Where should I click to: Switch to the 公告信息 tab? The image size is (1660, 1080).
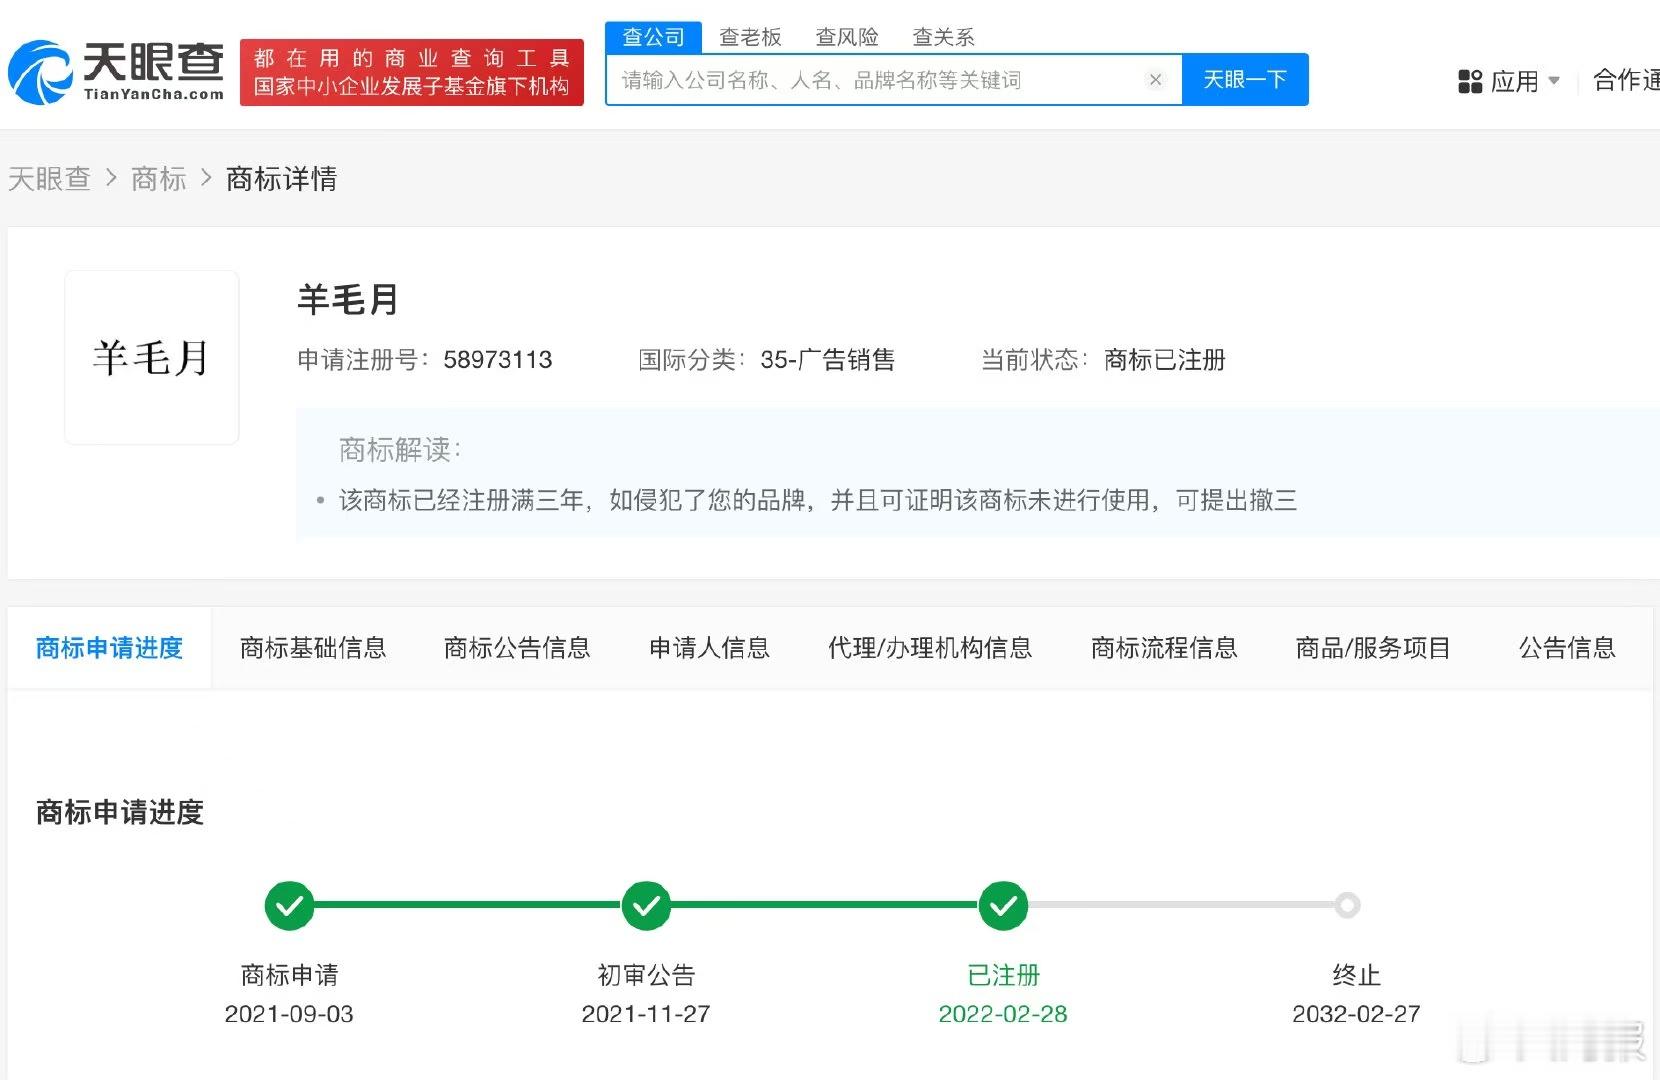tap(1567, 648)
